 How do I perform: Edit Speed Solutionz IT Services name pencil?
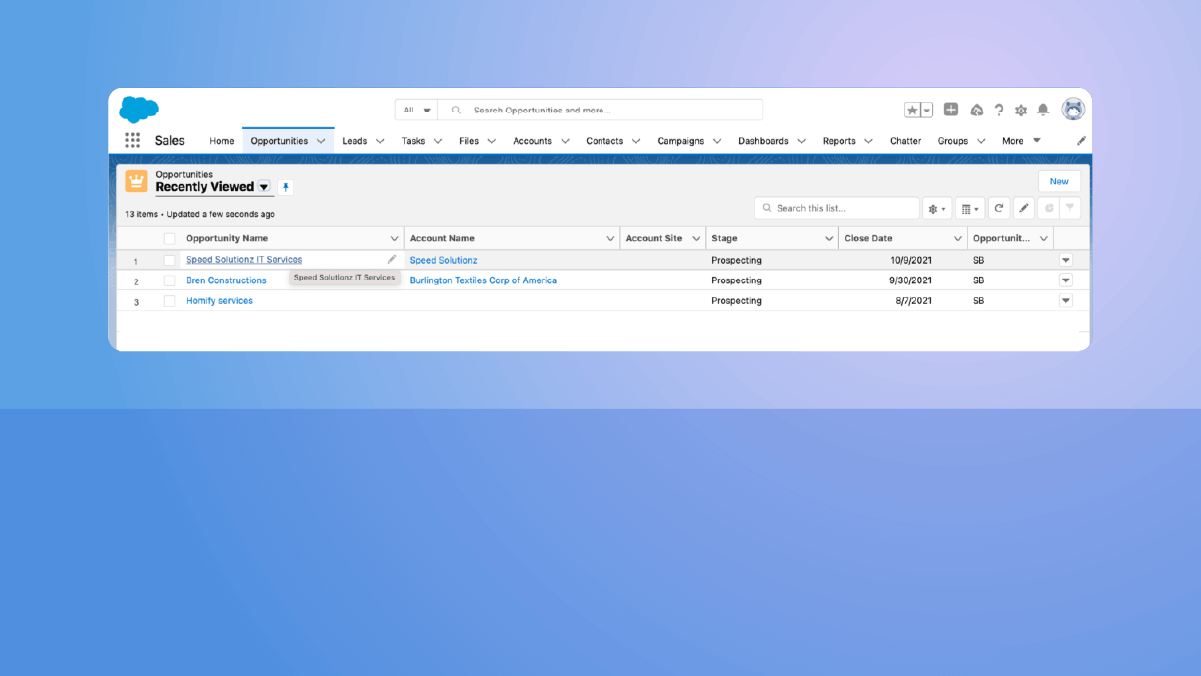click(x=392, y=260)
